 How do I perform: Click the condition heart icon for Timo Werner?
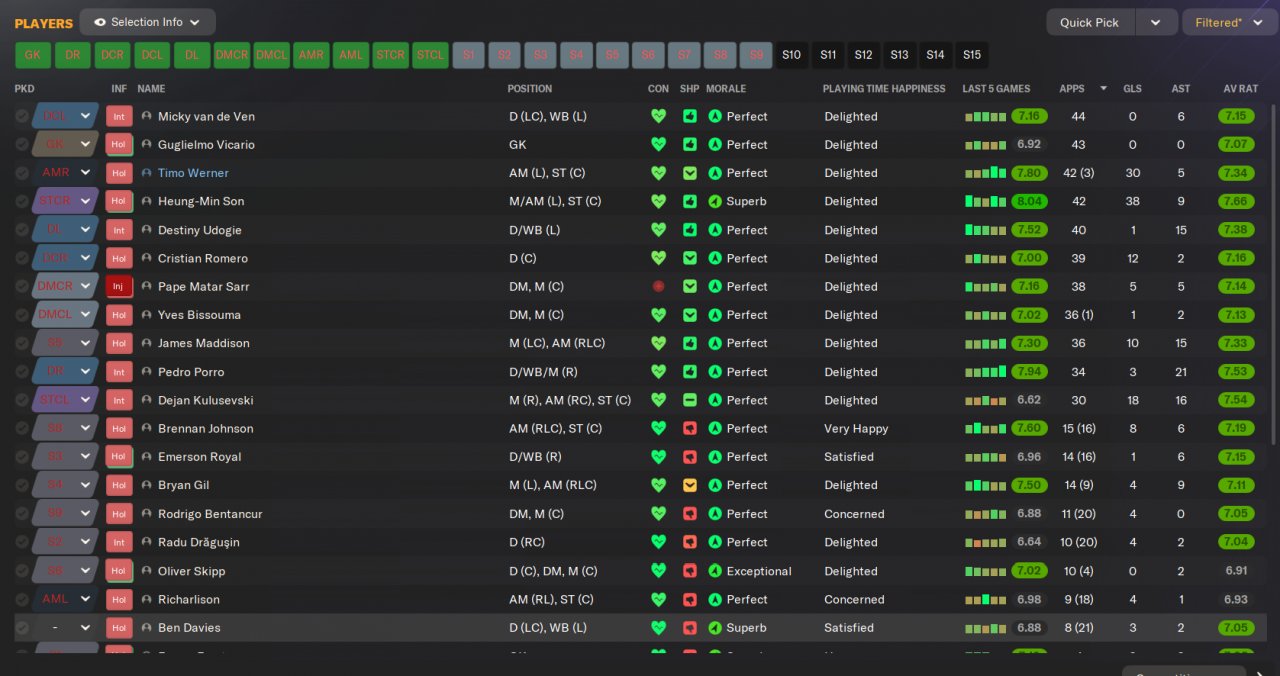[x=658, y=173]
